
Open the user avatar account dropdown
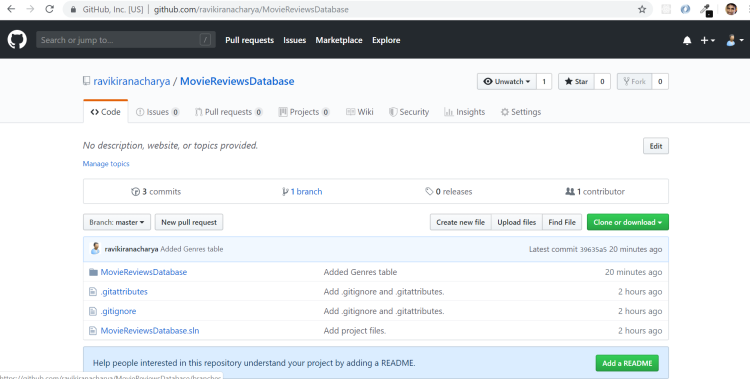coord(734,41)
